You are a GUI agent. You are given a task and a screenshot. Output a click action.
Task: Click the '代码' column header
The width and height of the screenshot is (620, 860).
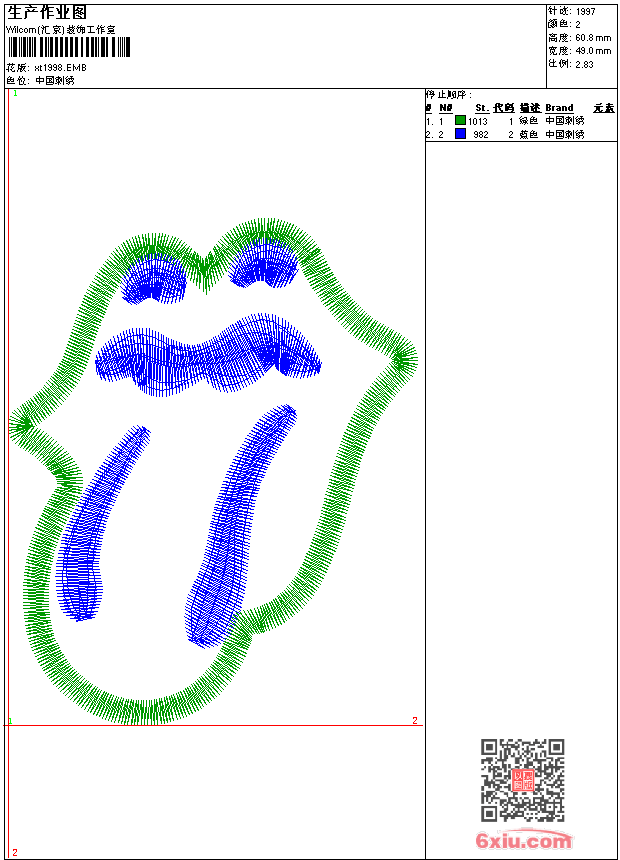tap(504, 108)
